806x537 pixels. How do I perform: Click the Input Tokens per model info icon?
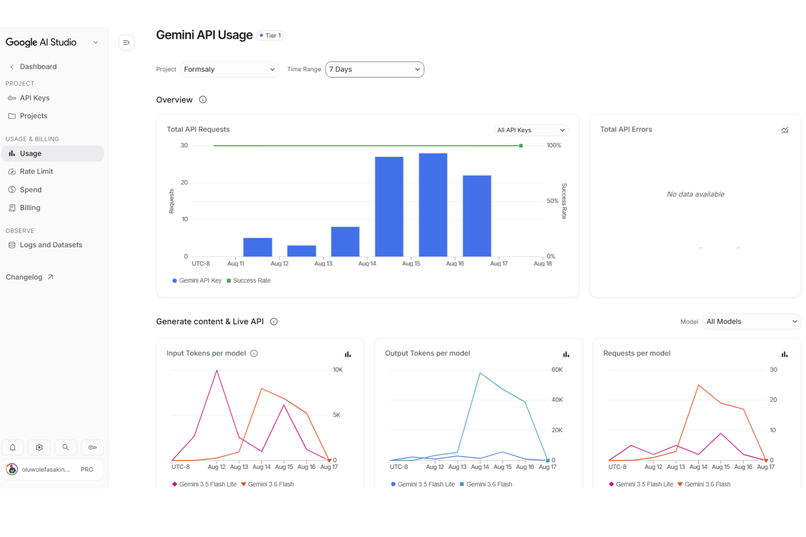point(254,353)
